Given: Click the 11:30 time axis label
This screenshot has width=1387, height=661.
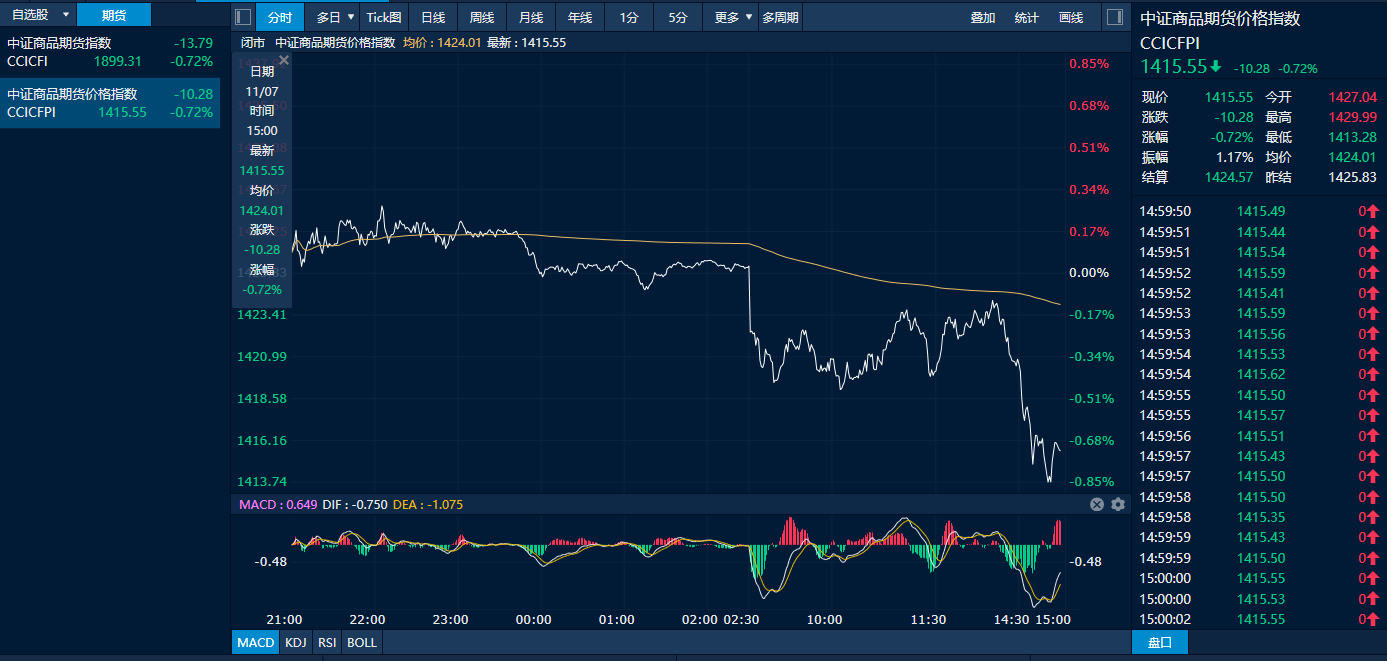Looking at the screenshot, I should pos(929,619).
